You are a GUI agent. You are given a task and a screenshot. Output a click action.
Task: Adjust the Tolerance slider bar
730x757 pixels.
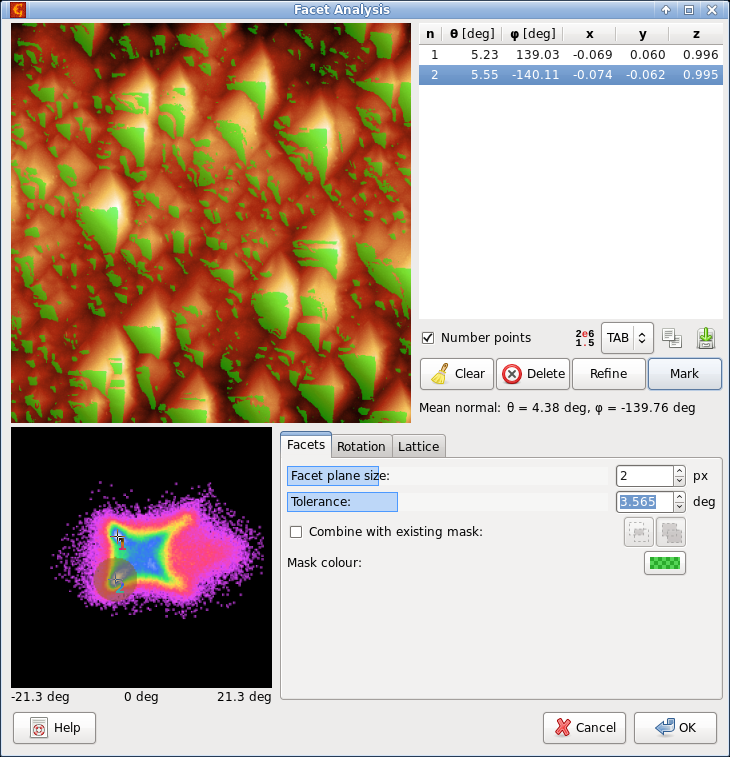pos(448,502)
